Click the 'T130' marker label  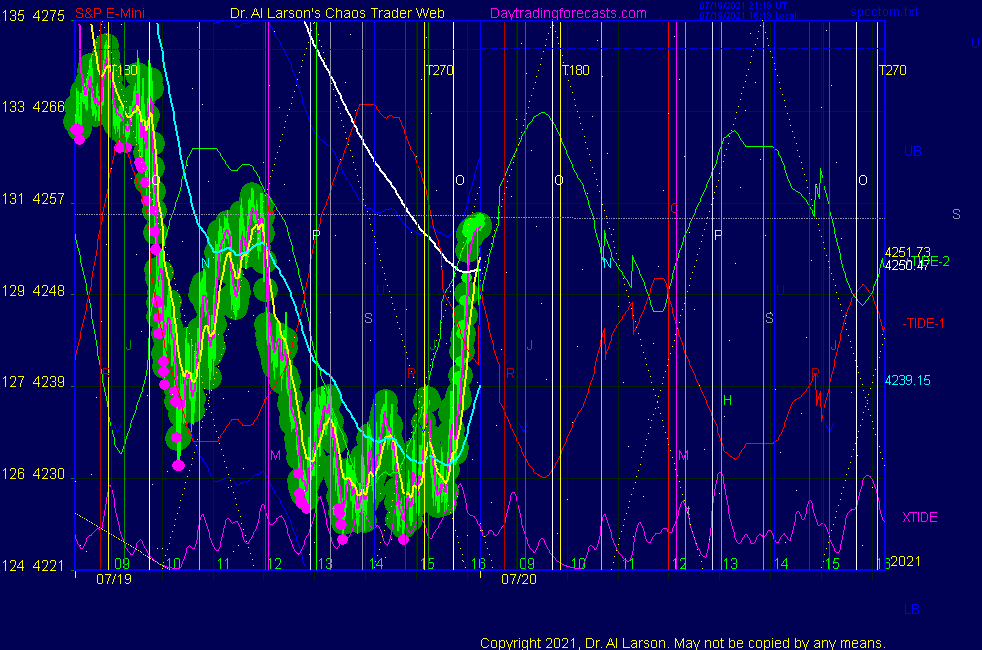point(124,70)
